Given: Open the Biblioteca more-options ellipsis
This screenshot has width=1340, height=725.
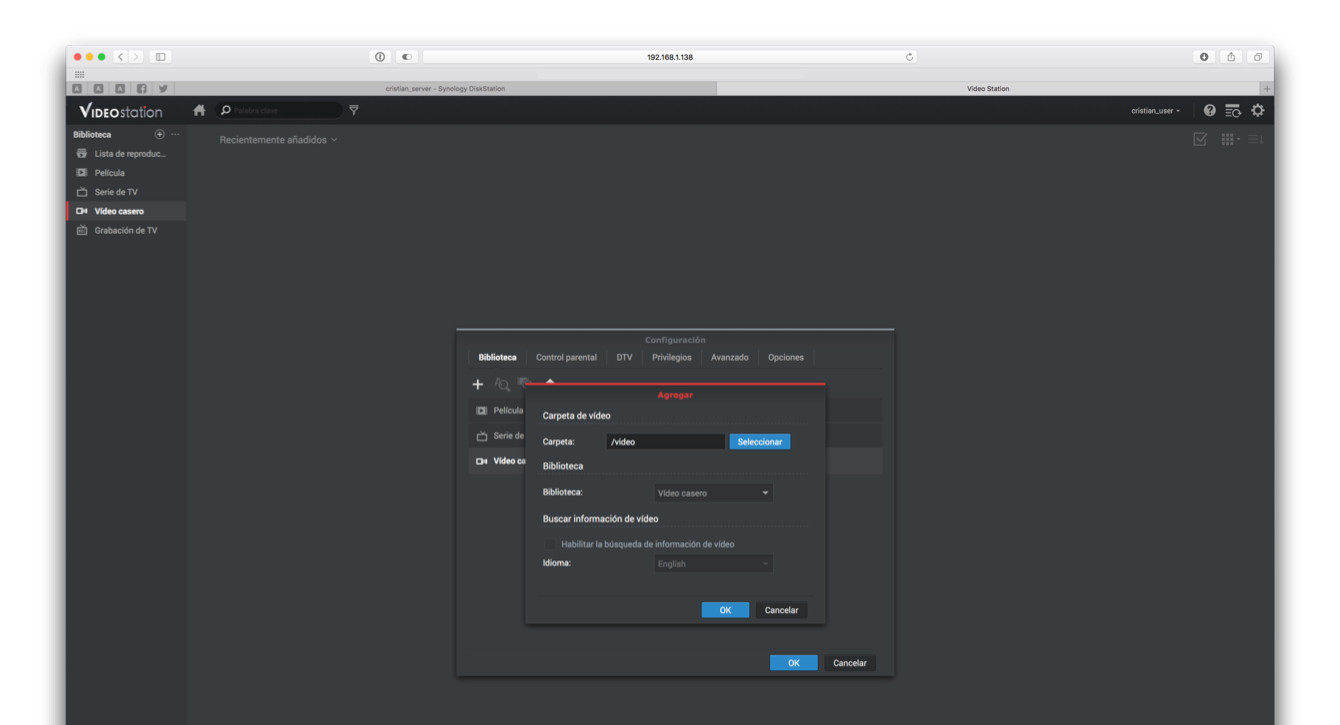Looking at the screenshot, I should pyautogui.click(x=175, y=134).
